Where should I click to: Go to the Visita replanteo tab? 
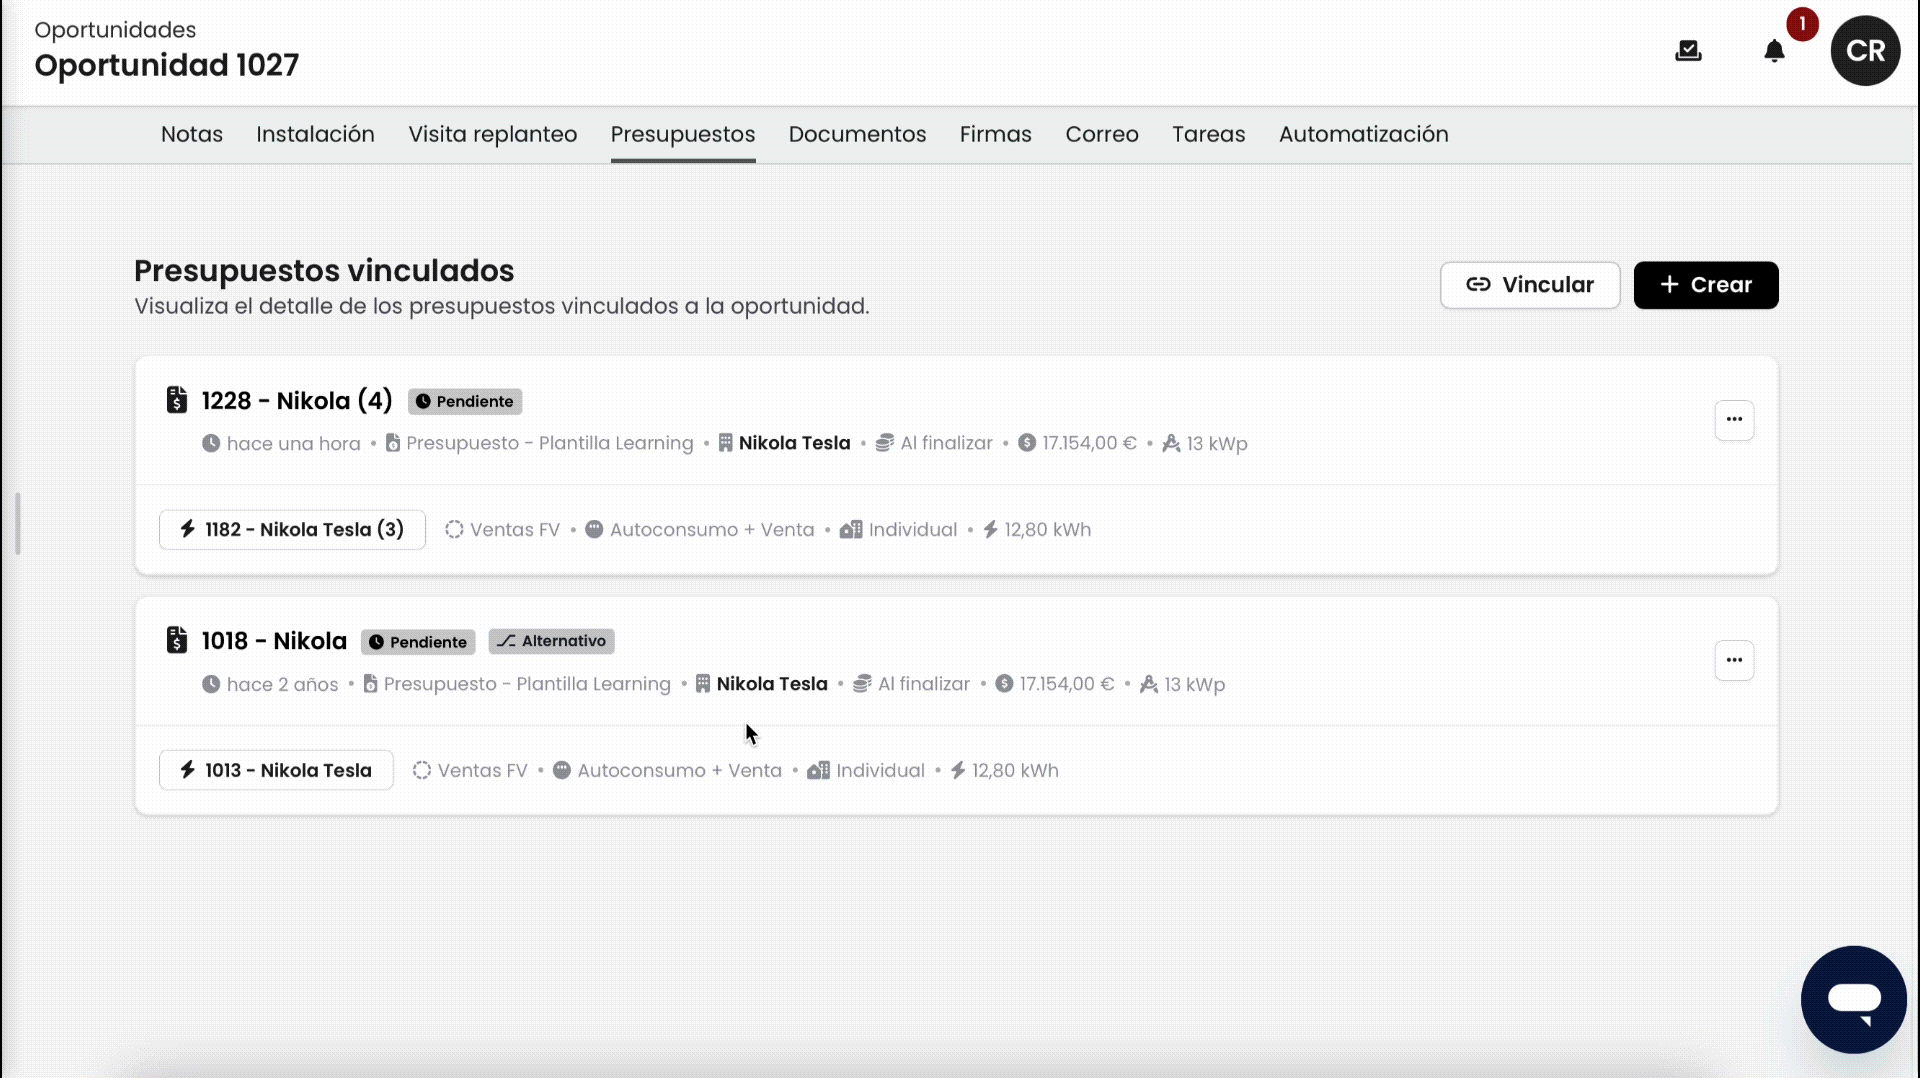pos(492,134)
